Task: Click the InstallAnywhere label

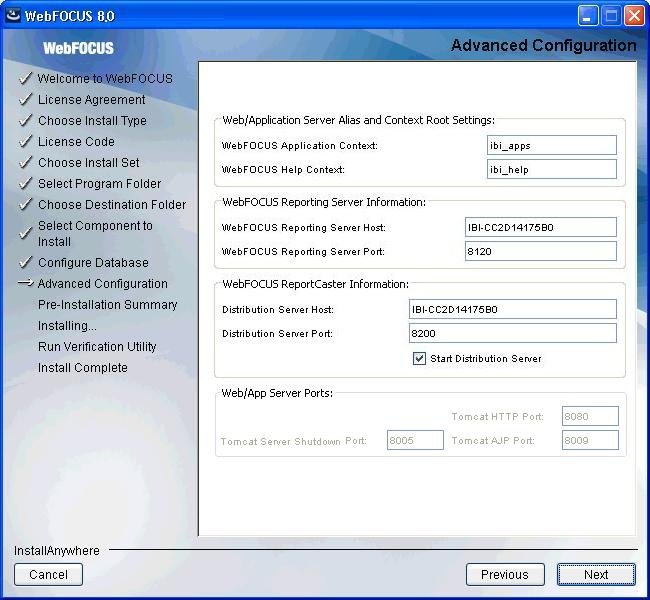Action: pos(57,551)
